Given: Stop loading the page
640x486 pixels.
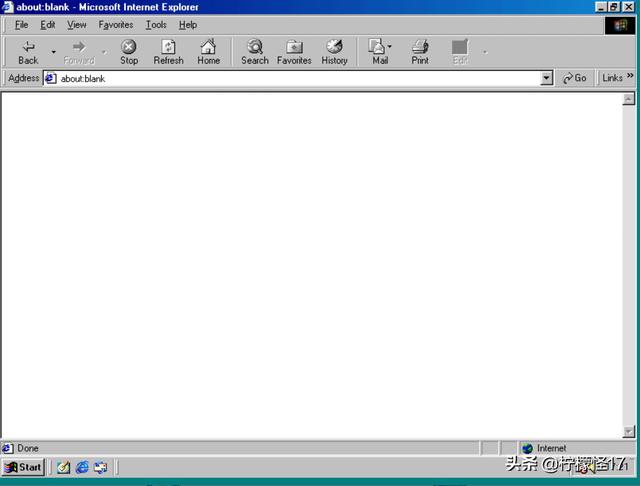Looking at the screenshot, I should (129, 52).
